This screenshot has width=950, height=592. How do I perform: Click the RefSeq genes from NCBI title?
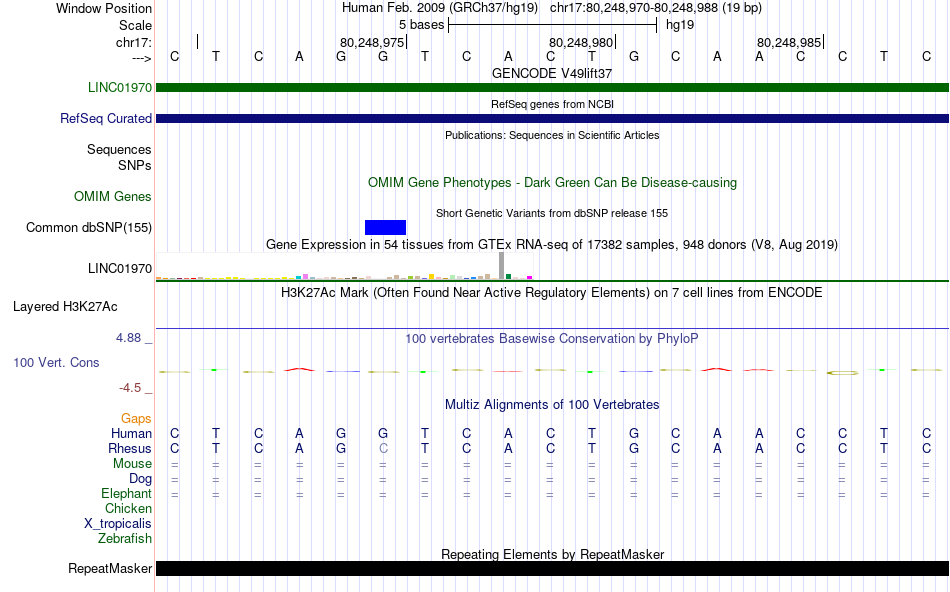click(x=552, y=104)
